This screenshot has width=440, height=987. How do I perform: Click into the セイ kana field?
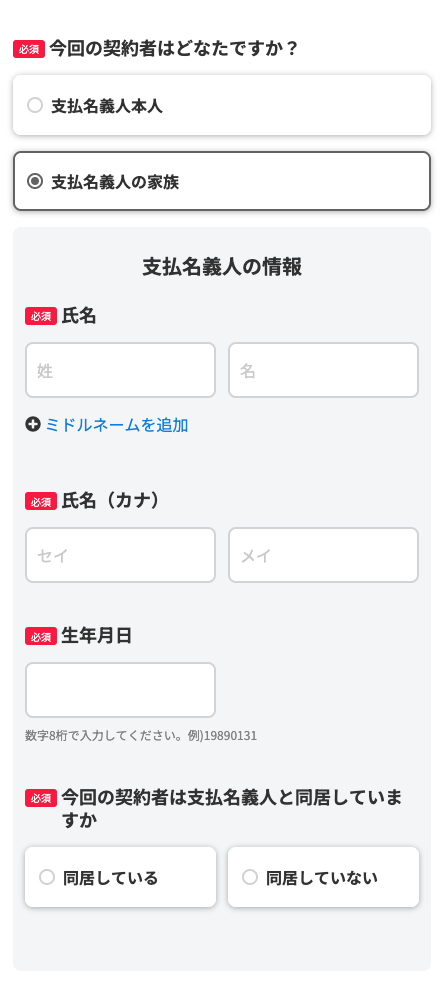(120, 555)
